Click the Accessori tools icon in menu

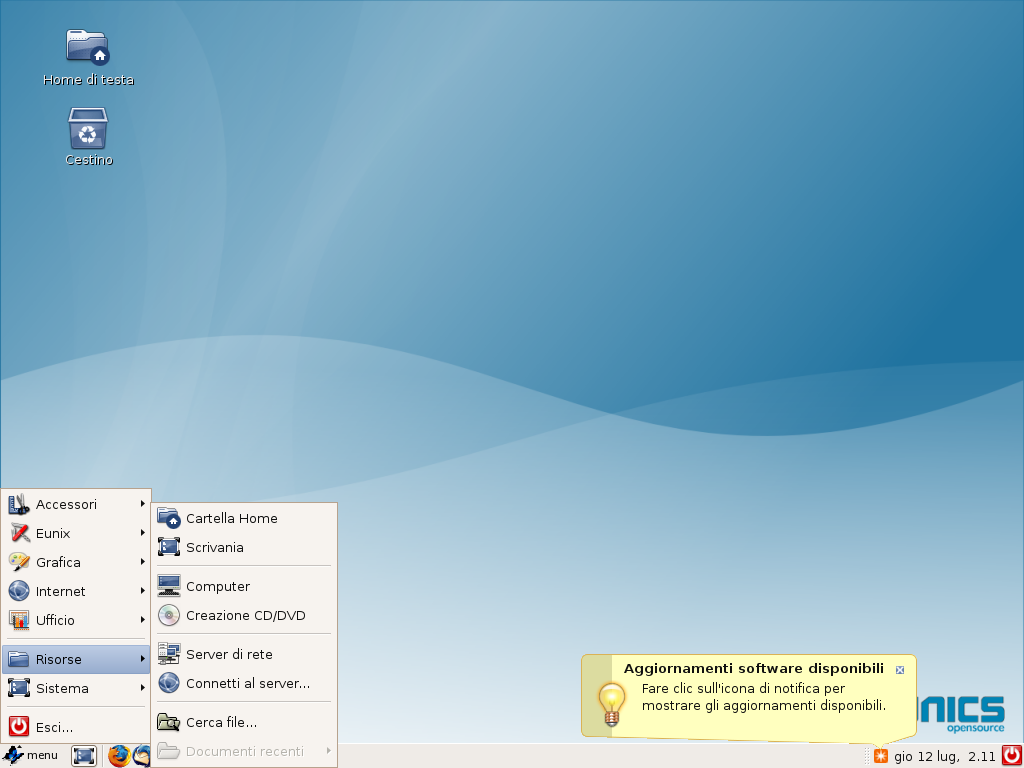(19, 504)
